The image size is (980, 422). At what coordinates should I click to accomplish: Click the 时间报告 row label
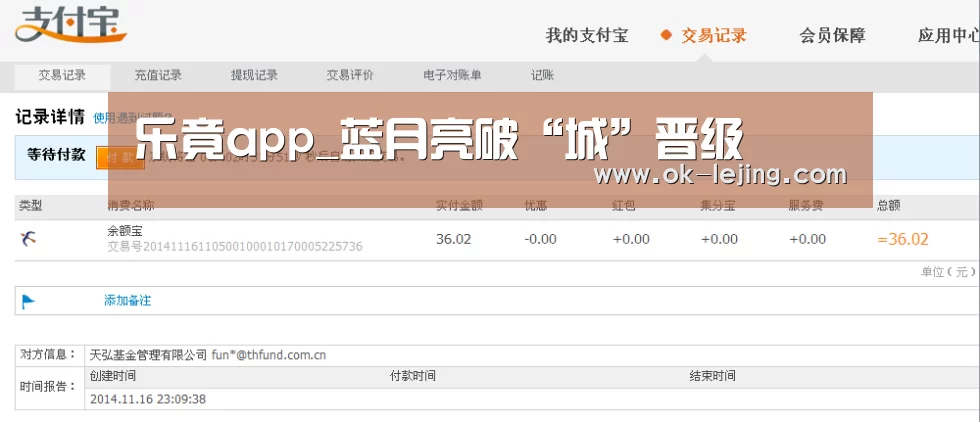48,386
